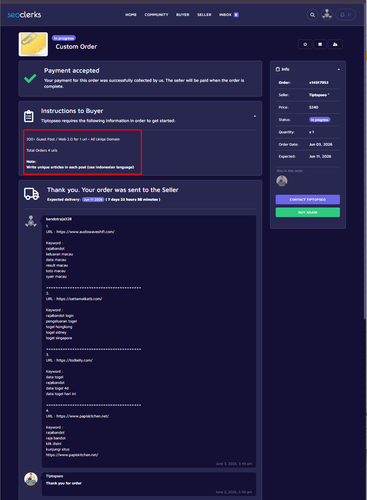The image size is (367, 500).
Task: Open the audiowaveshifi.com URL in message
Action: (x=85, y=232)
